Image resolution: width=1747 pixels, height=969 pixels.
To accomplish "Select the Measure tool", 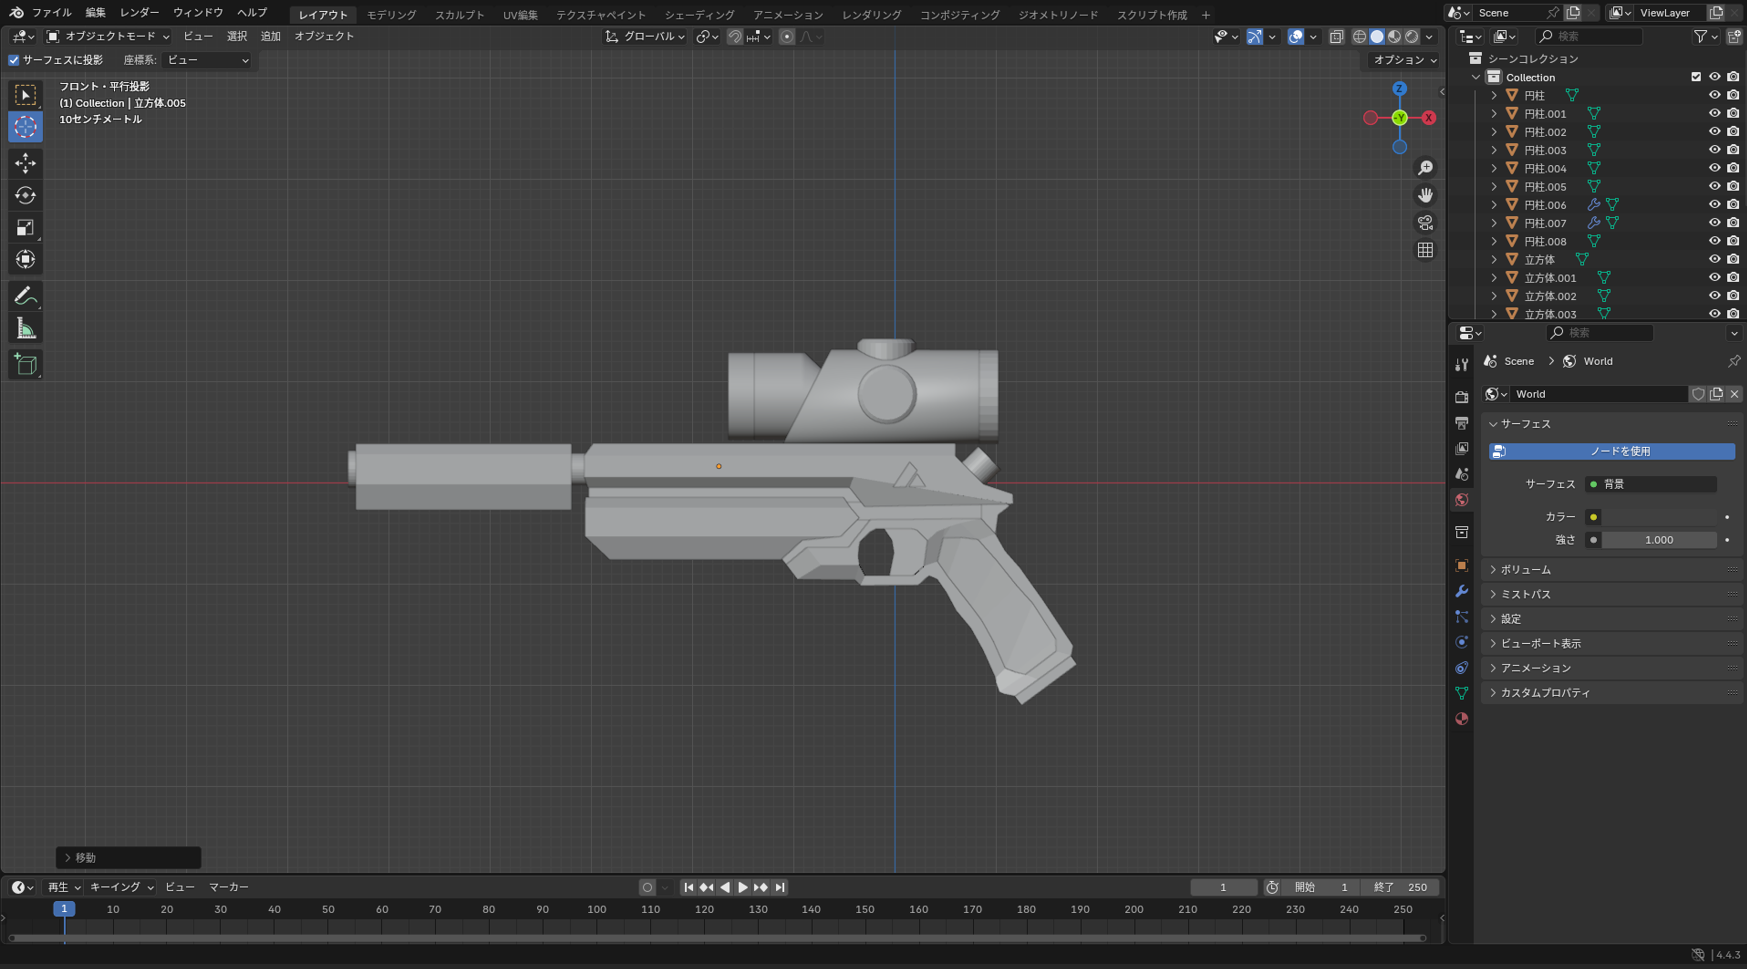I will [25, 327].
